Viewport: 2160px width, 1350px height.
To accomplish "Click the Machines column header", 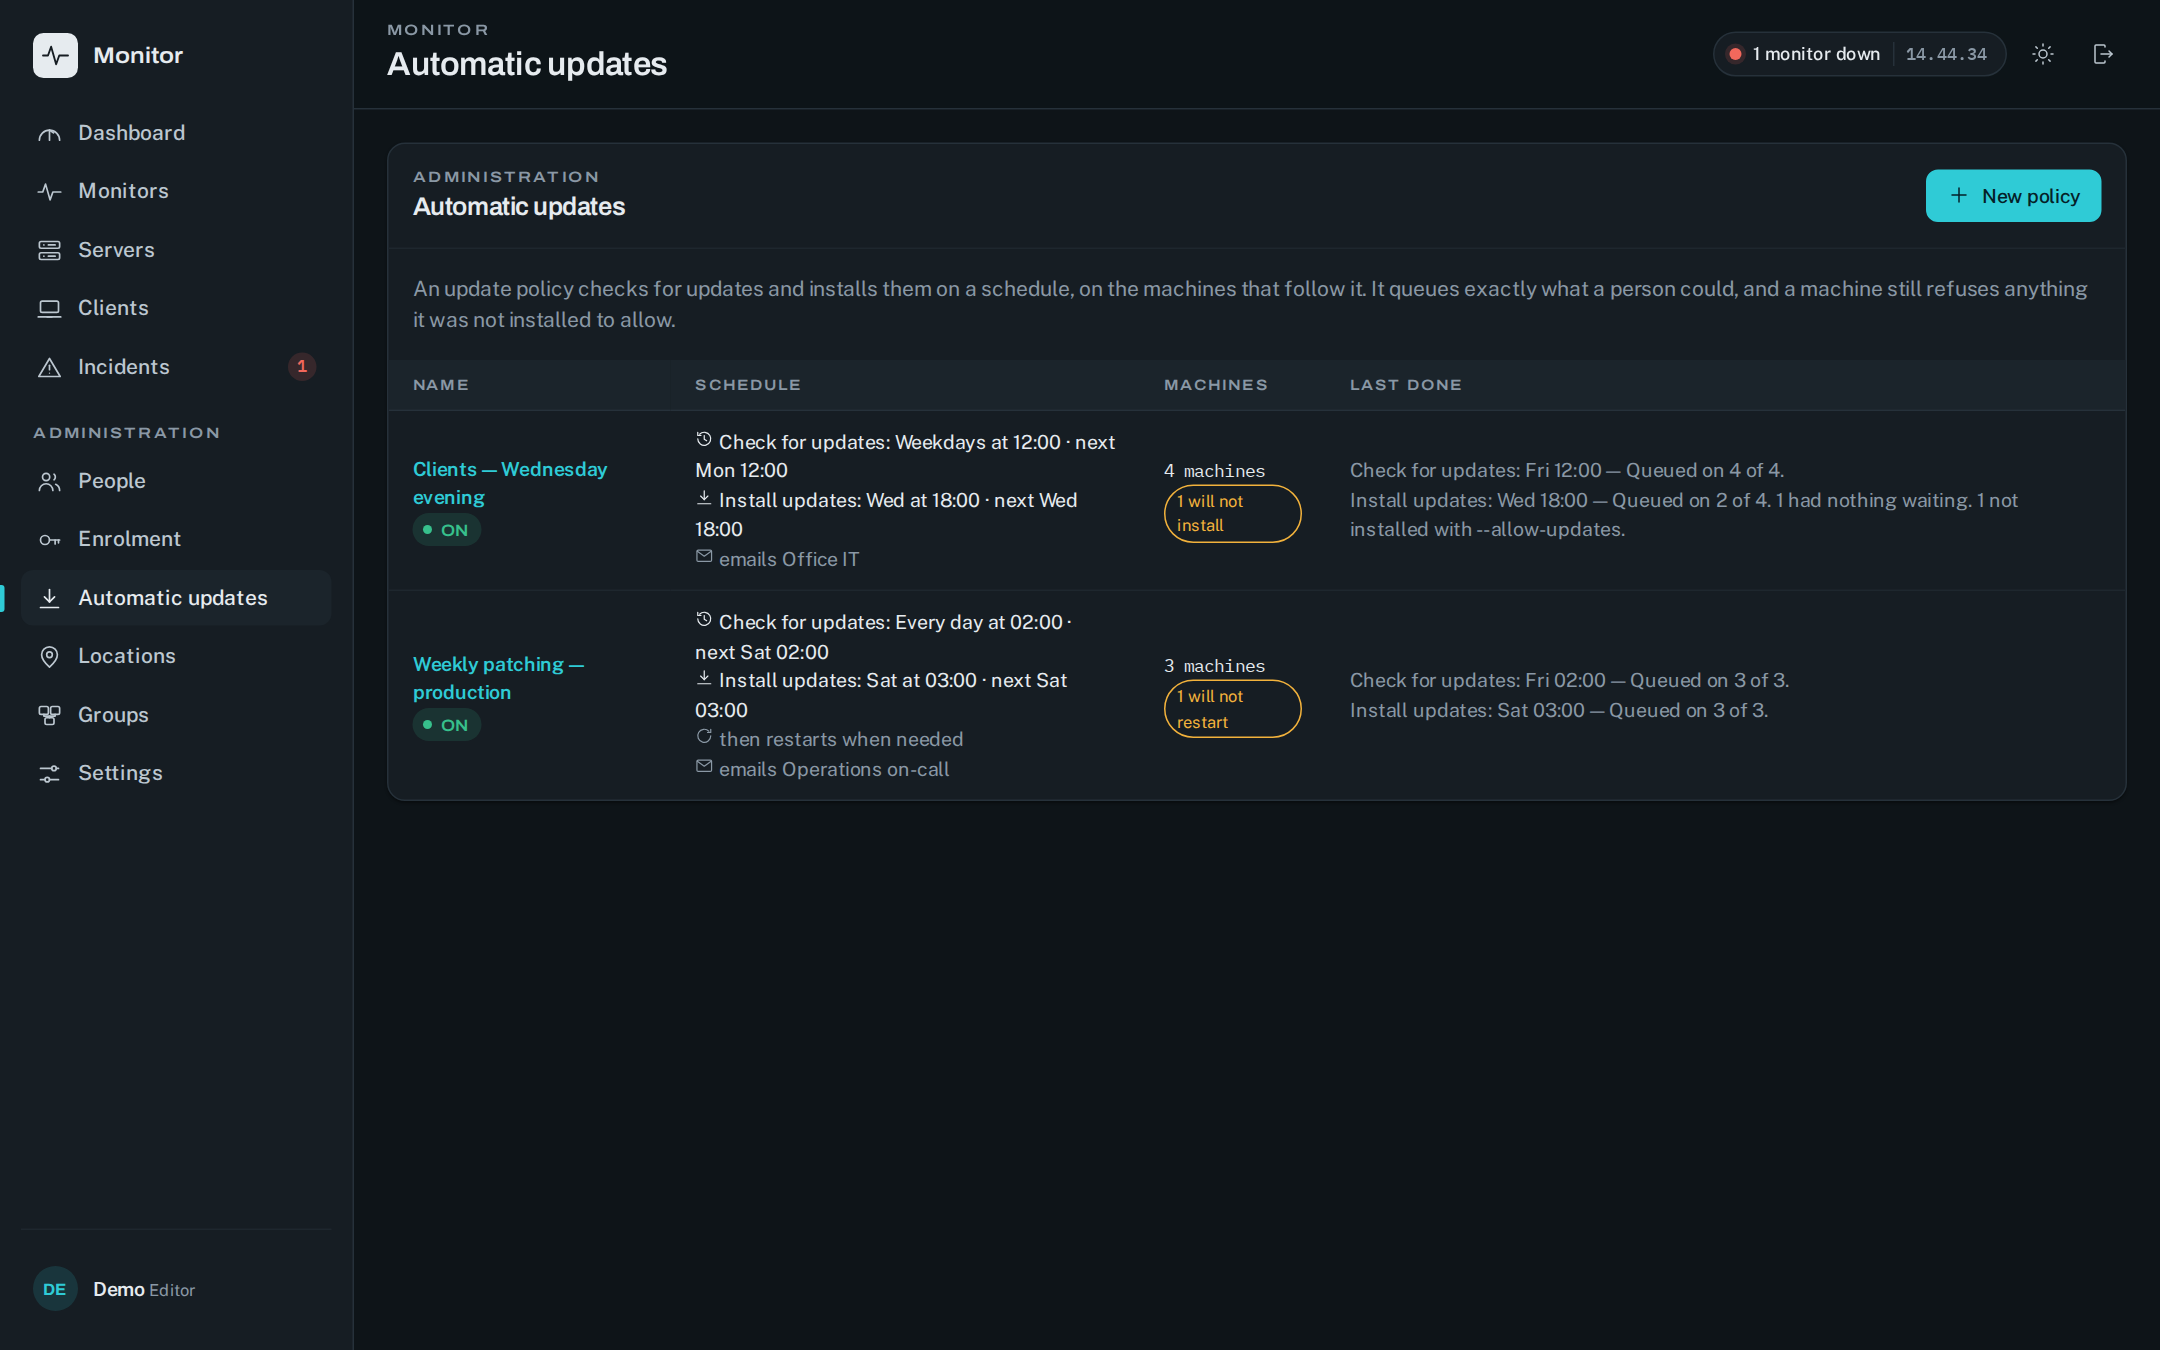I will coord(1216,385).
